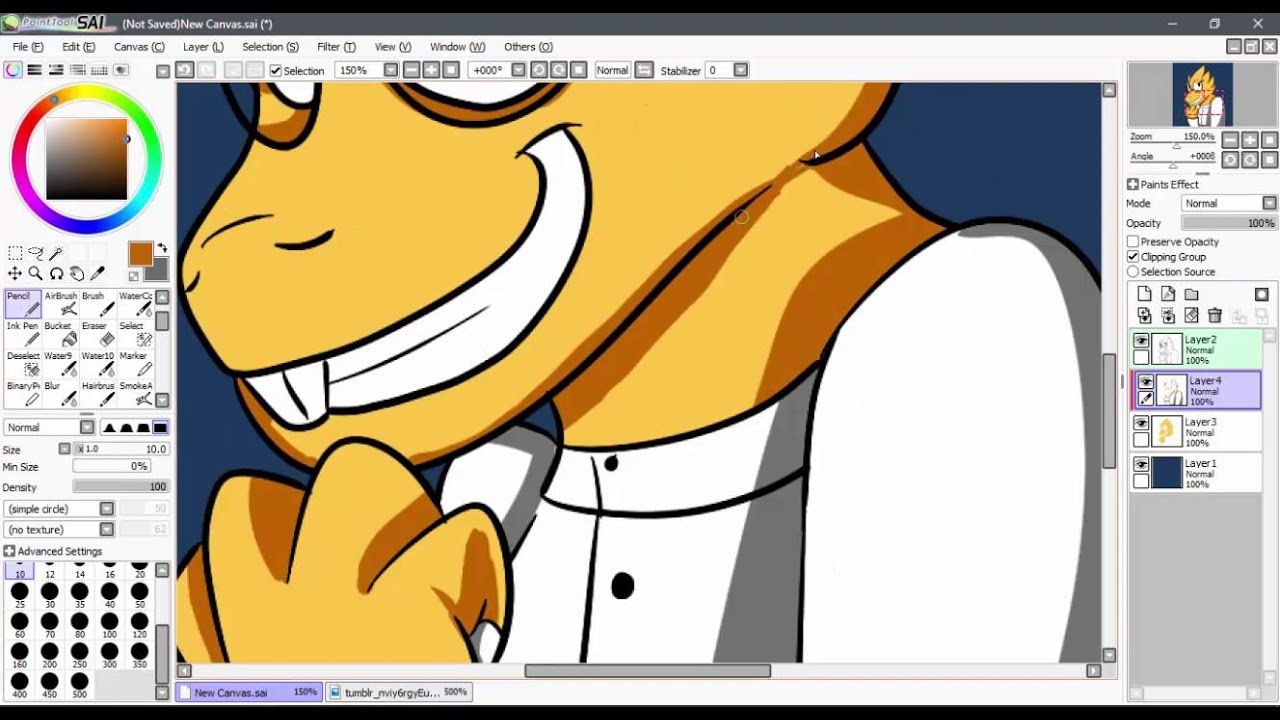The height and width of the screenshot is (720, 1280).
Task: Select the Brush tool
Action: pyautogui.click(x=98, y=304)
